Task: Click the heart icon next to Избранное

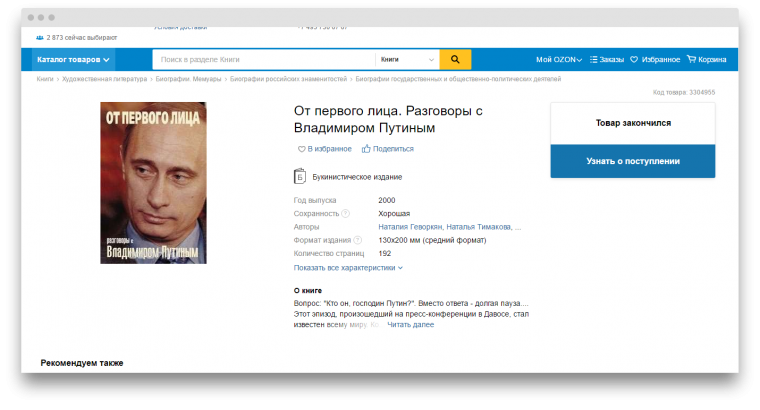Action: pyautogui.click(x=634, y=60)
